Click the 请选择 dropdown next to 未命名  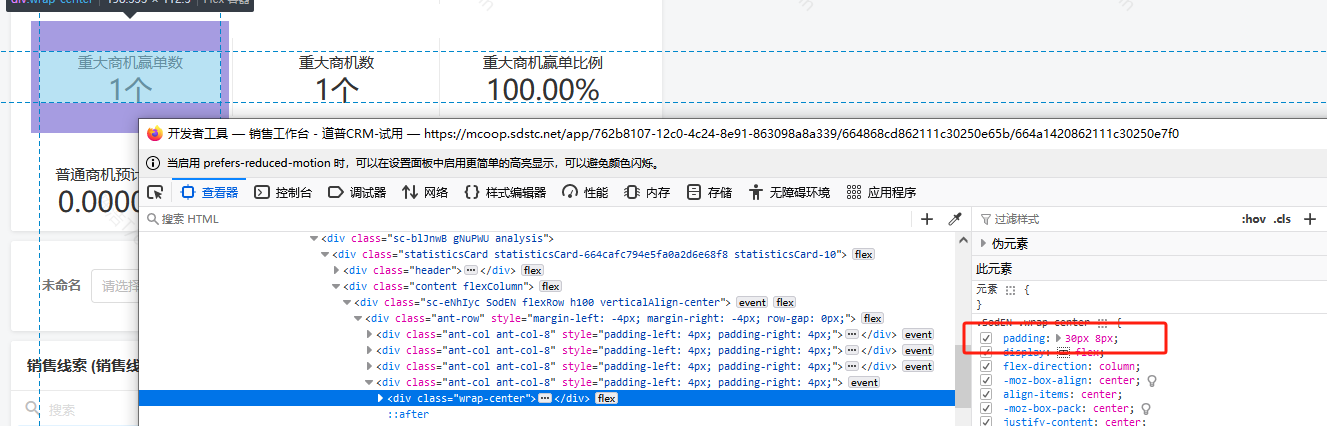[x=114, y=286]
